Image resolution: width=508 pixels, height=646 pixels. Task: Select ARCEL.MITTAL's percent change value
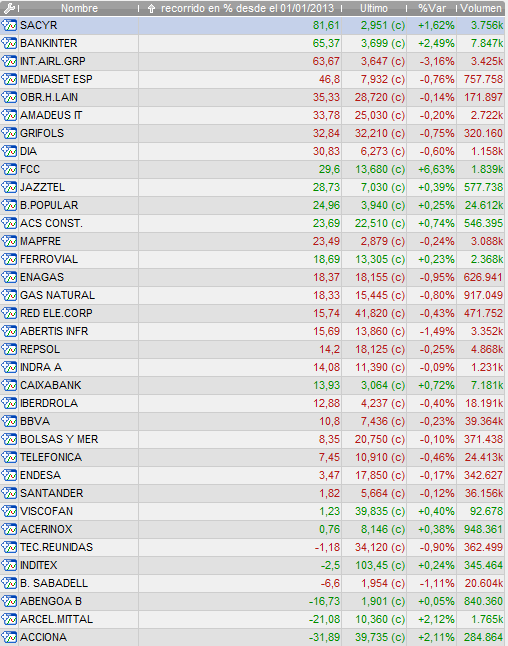437,619
